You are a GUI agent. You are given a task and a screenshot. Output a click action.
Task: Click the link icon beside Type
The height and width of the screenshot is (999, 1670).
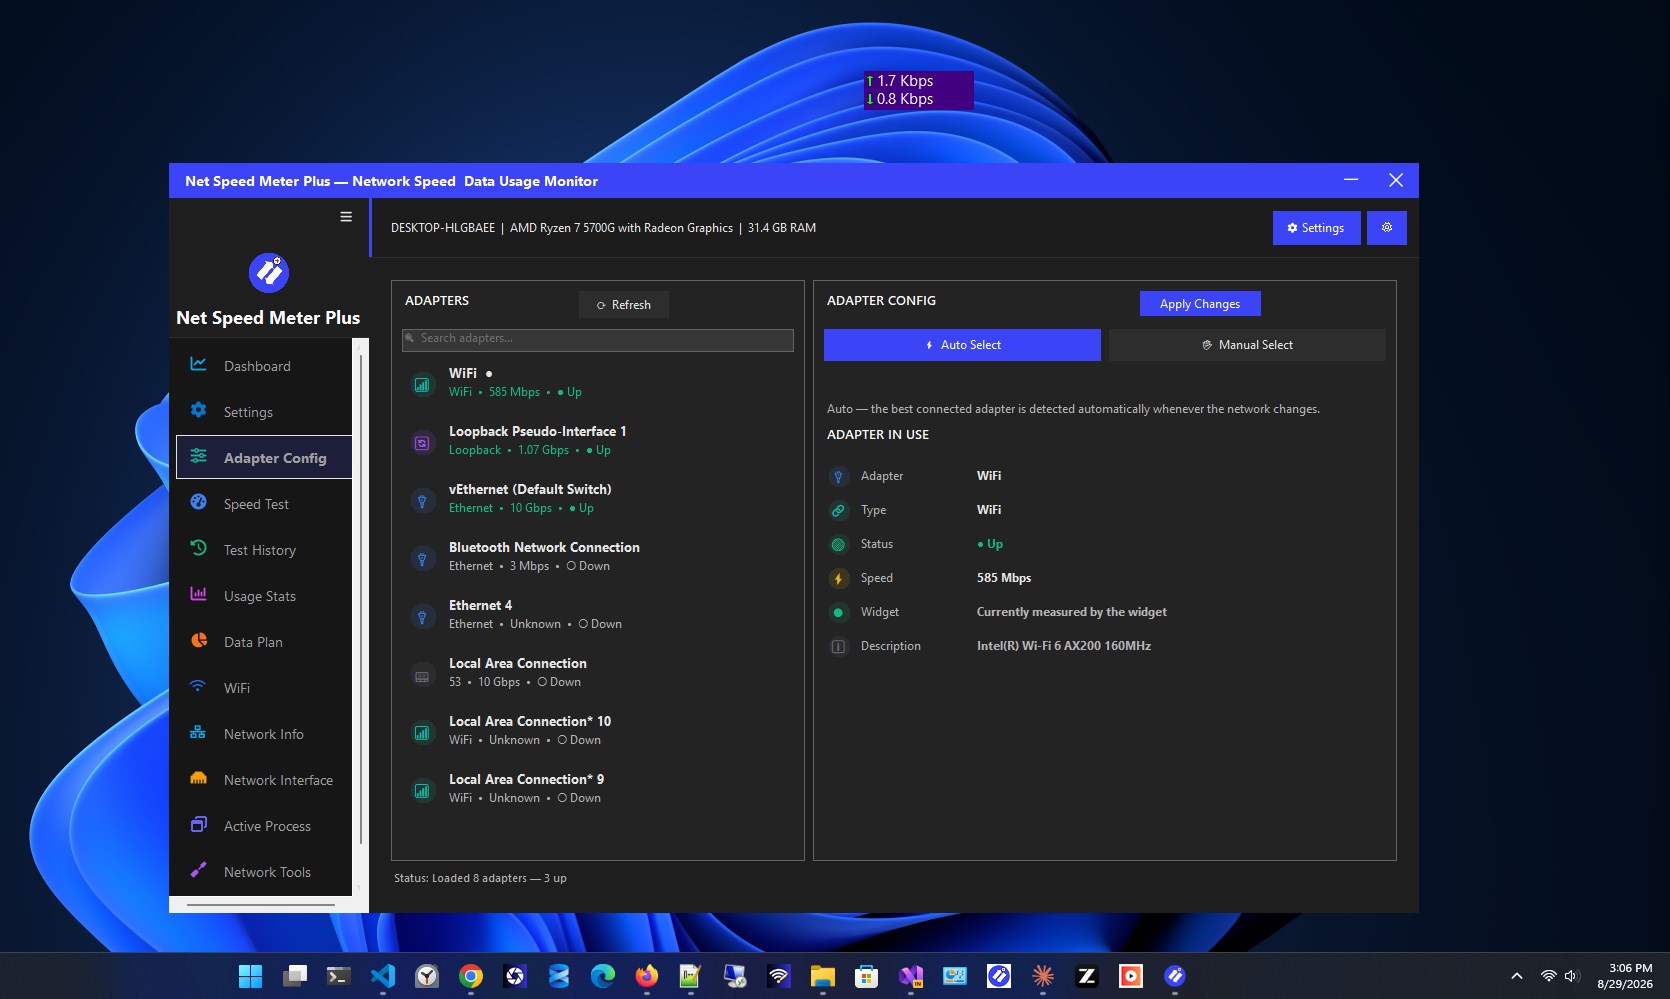tap(838, 511)
